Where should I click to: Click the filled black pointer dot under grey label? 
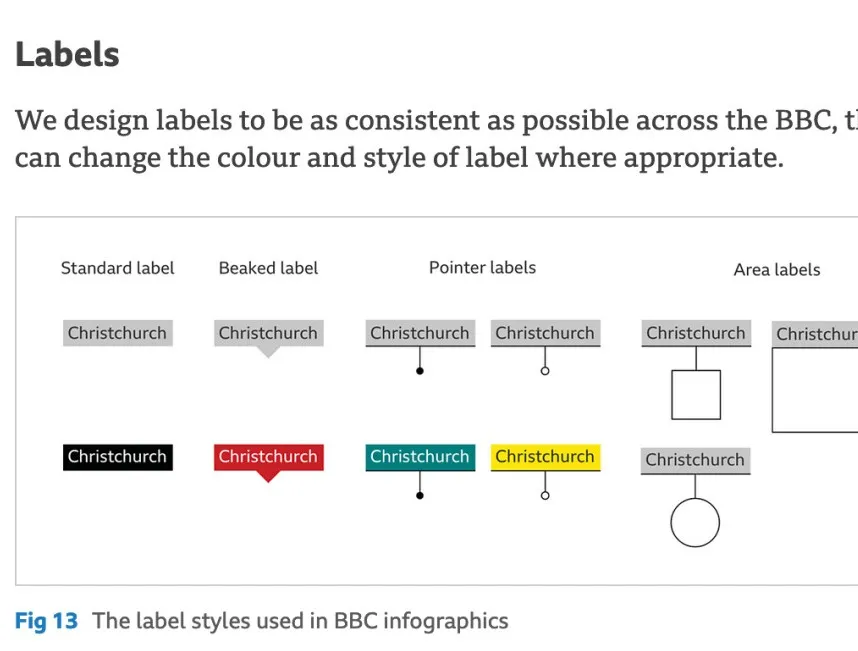tap(420, 371)
